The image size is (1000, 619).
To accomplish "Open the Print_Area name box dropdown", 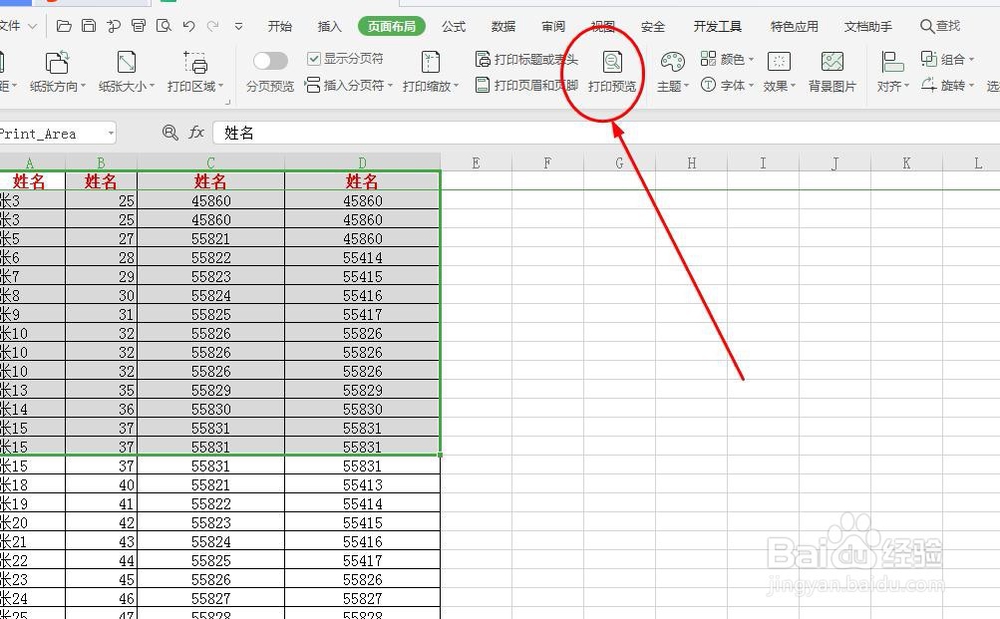I will [x=112, y=131].
